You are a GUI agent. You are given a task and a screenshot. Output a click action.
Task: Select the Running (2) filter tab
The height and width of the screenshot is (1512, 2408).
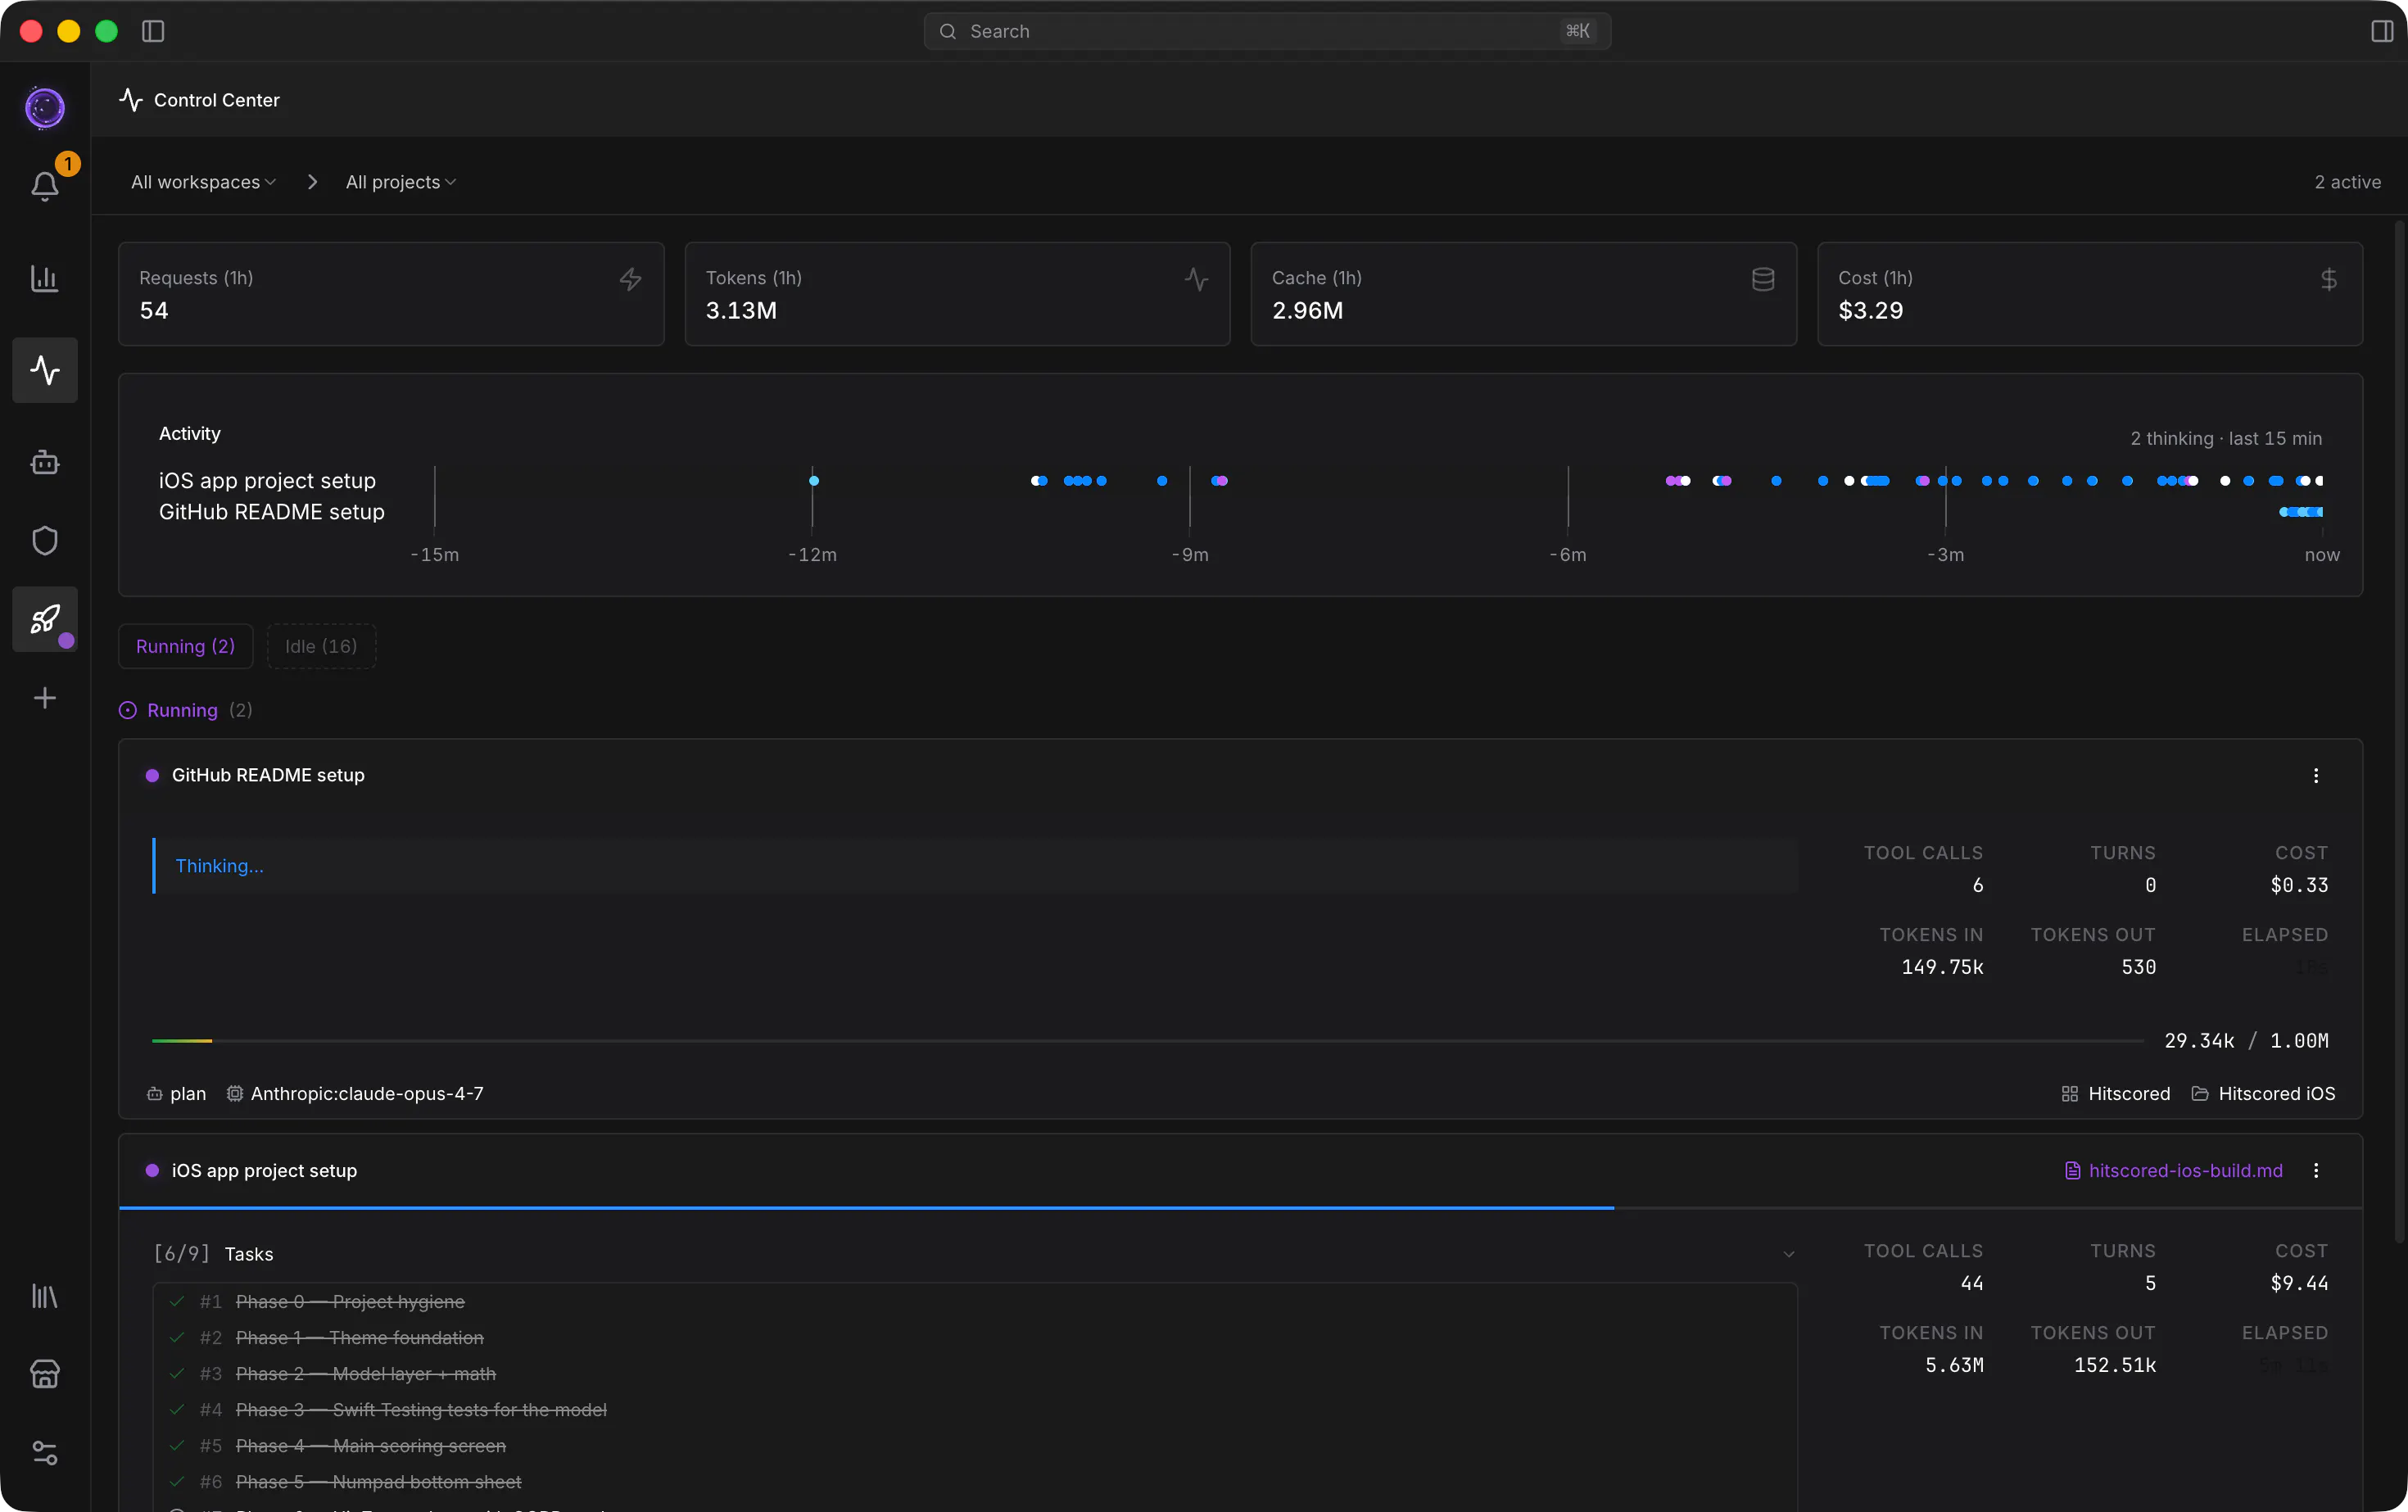coord(186,646)
